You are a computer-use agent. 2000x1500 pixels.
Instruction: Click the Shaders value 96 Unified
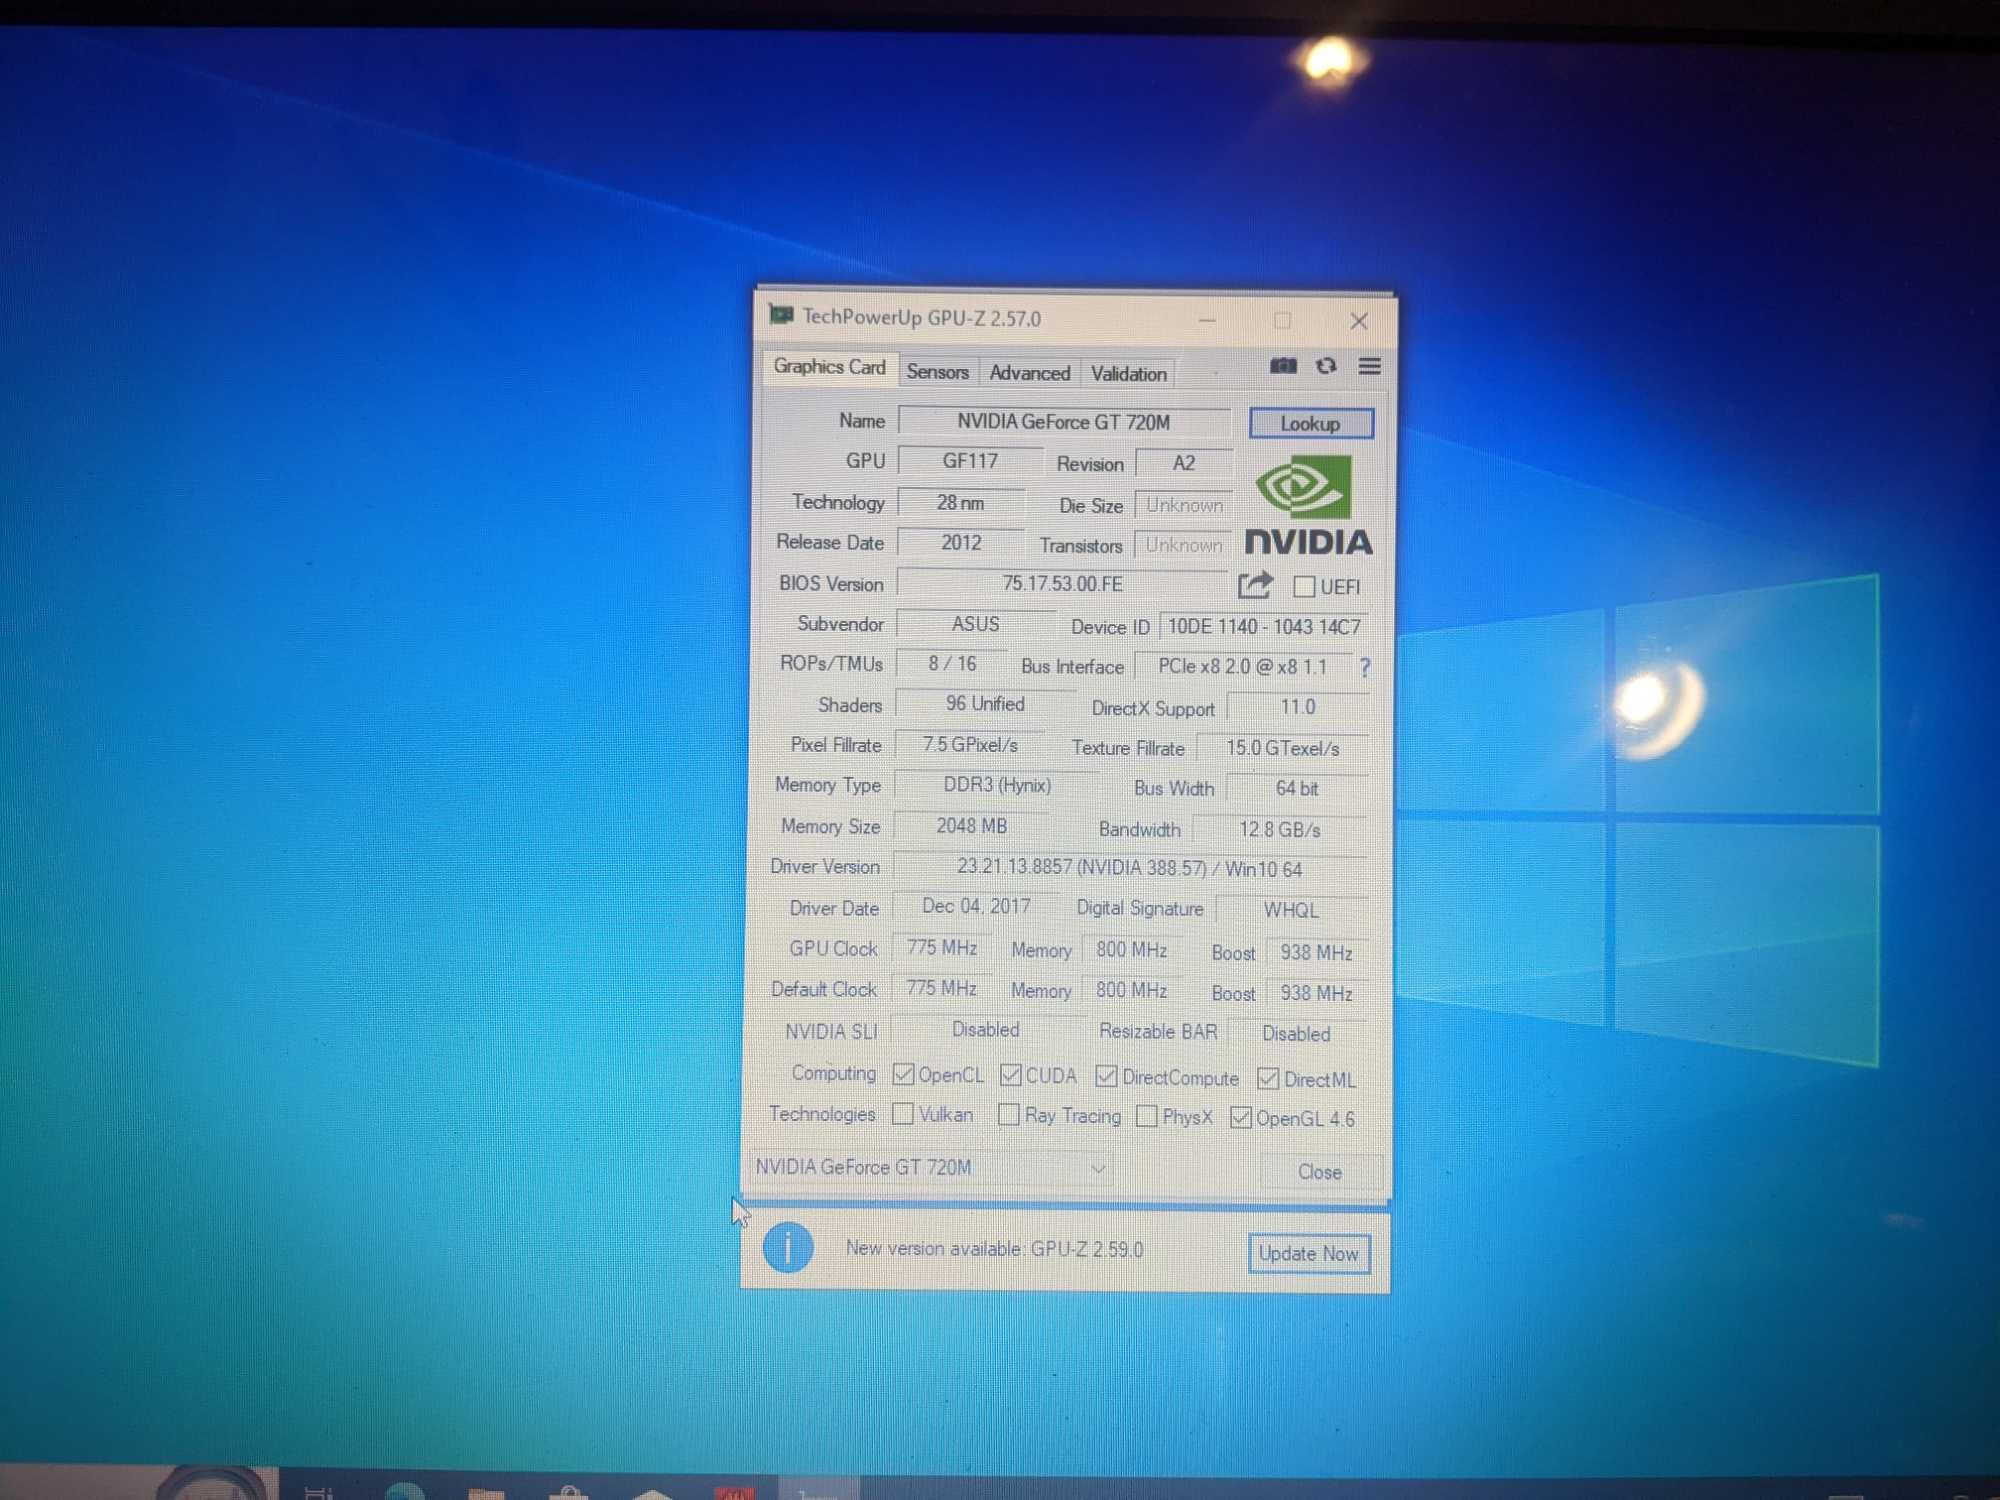[x=985, y=704]
